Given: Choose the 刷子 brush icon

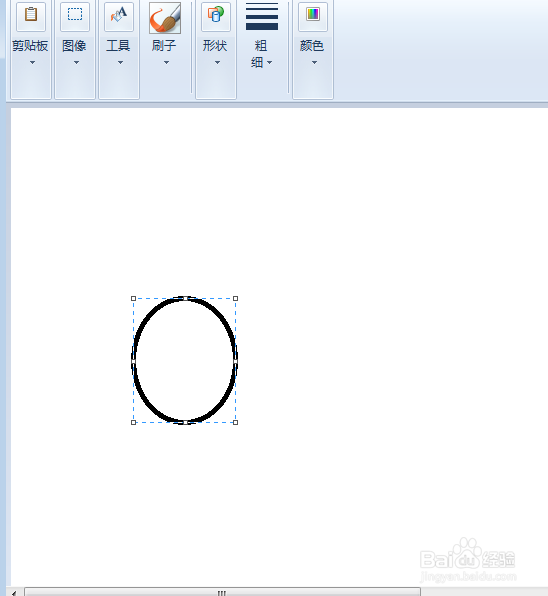Looking at the screenshot, I should coord(165,18).
